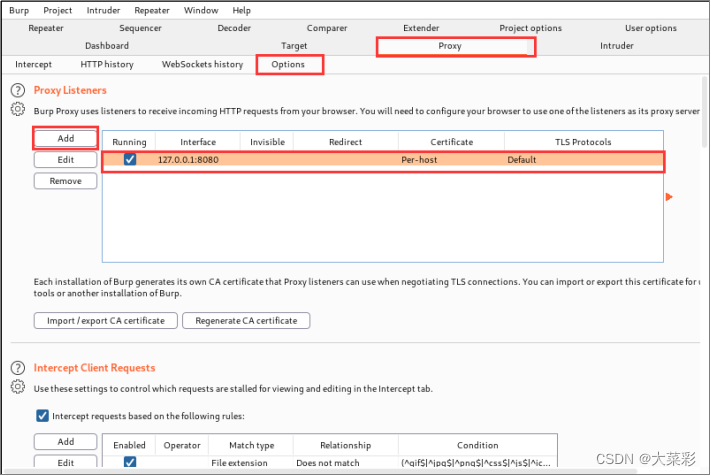
Task: Click the Interface column header
Action: (198, 142)
